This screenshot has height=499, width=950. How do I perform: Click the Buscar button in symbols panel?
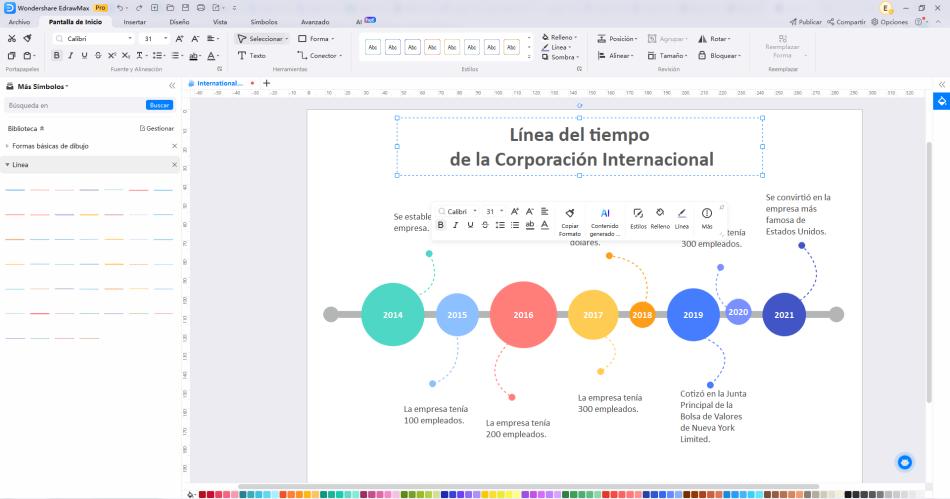[159, 105]
